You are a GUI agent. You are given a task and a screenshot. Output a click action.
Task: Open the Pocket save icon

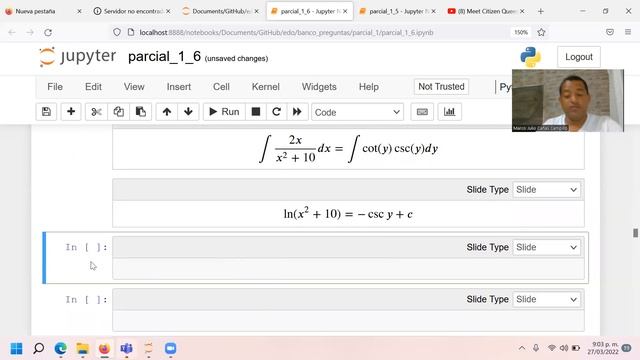pyautogui.click(x=610, y=32)
